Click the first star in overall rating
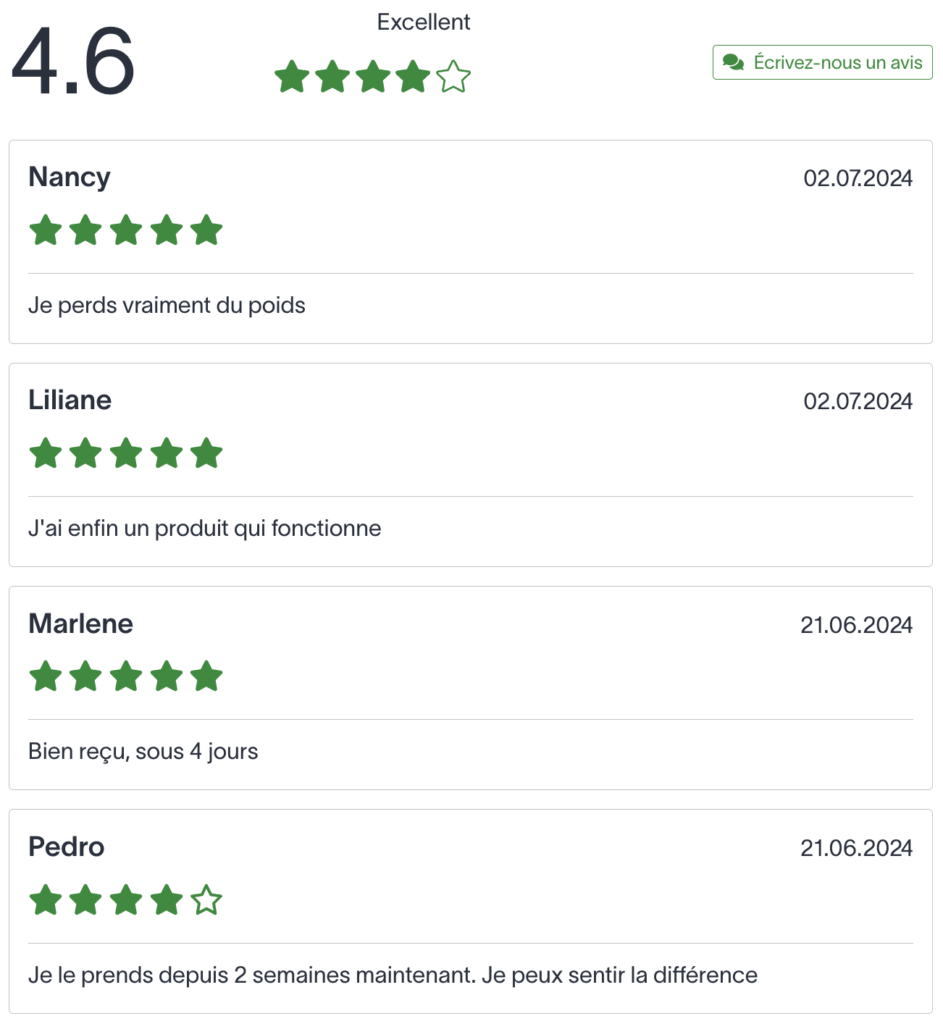 (292, 76)
